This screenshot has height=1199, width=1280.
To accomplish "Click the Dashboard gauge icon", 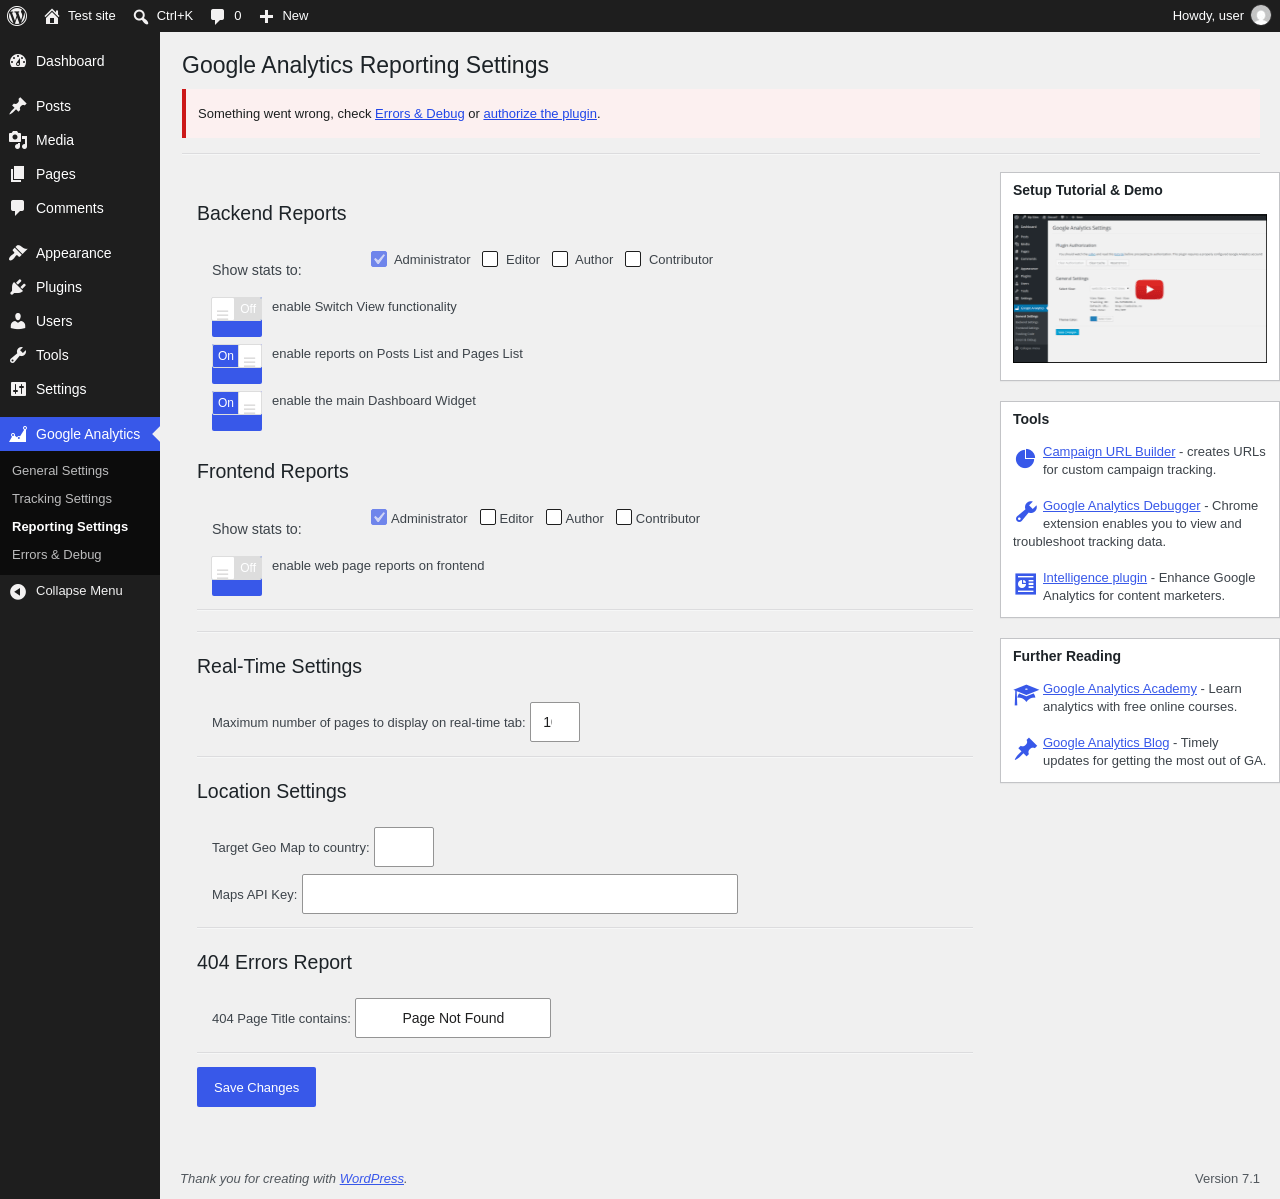I will (18, 61).
